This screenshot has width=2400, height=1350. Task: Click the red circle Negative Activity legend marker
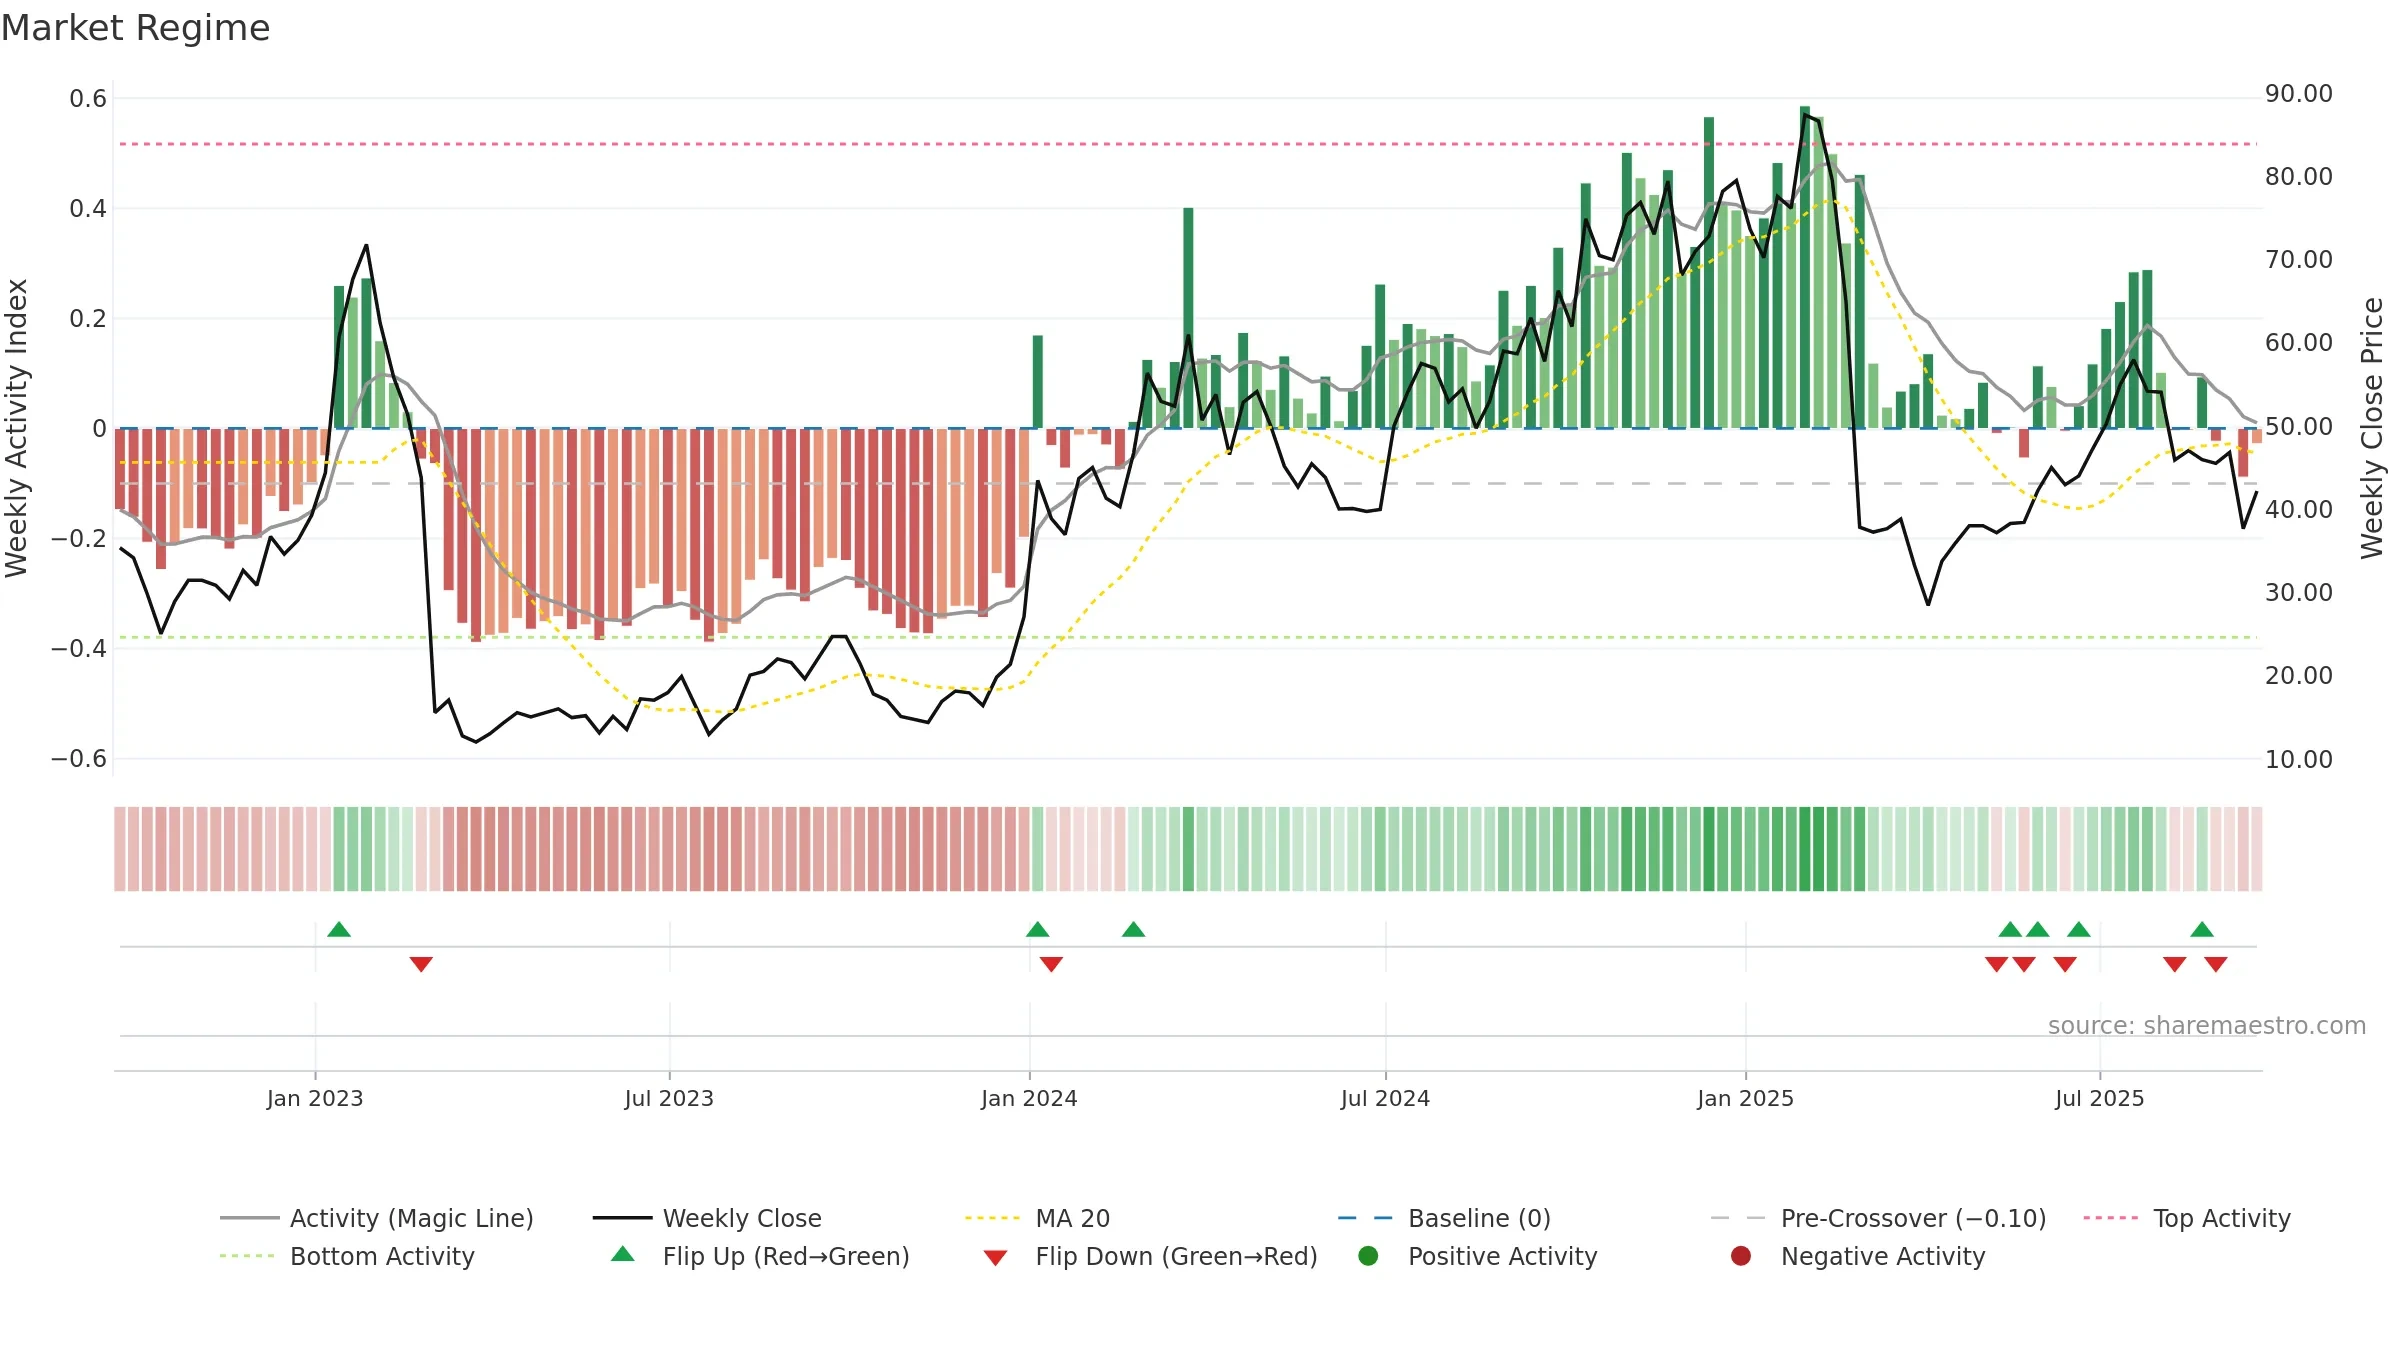pyautogui.click(x=1741, y=1255)
